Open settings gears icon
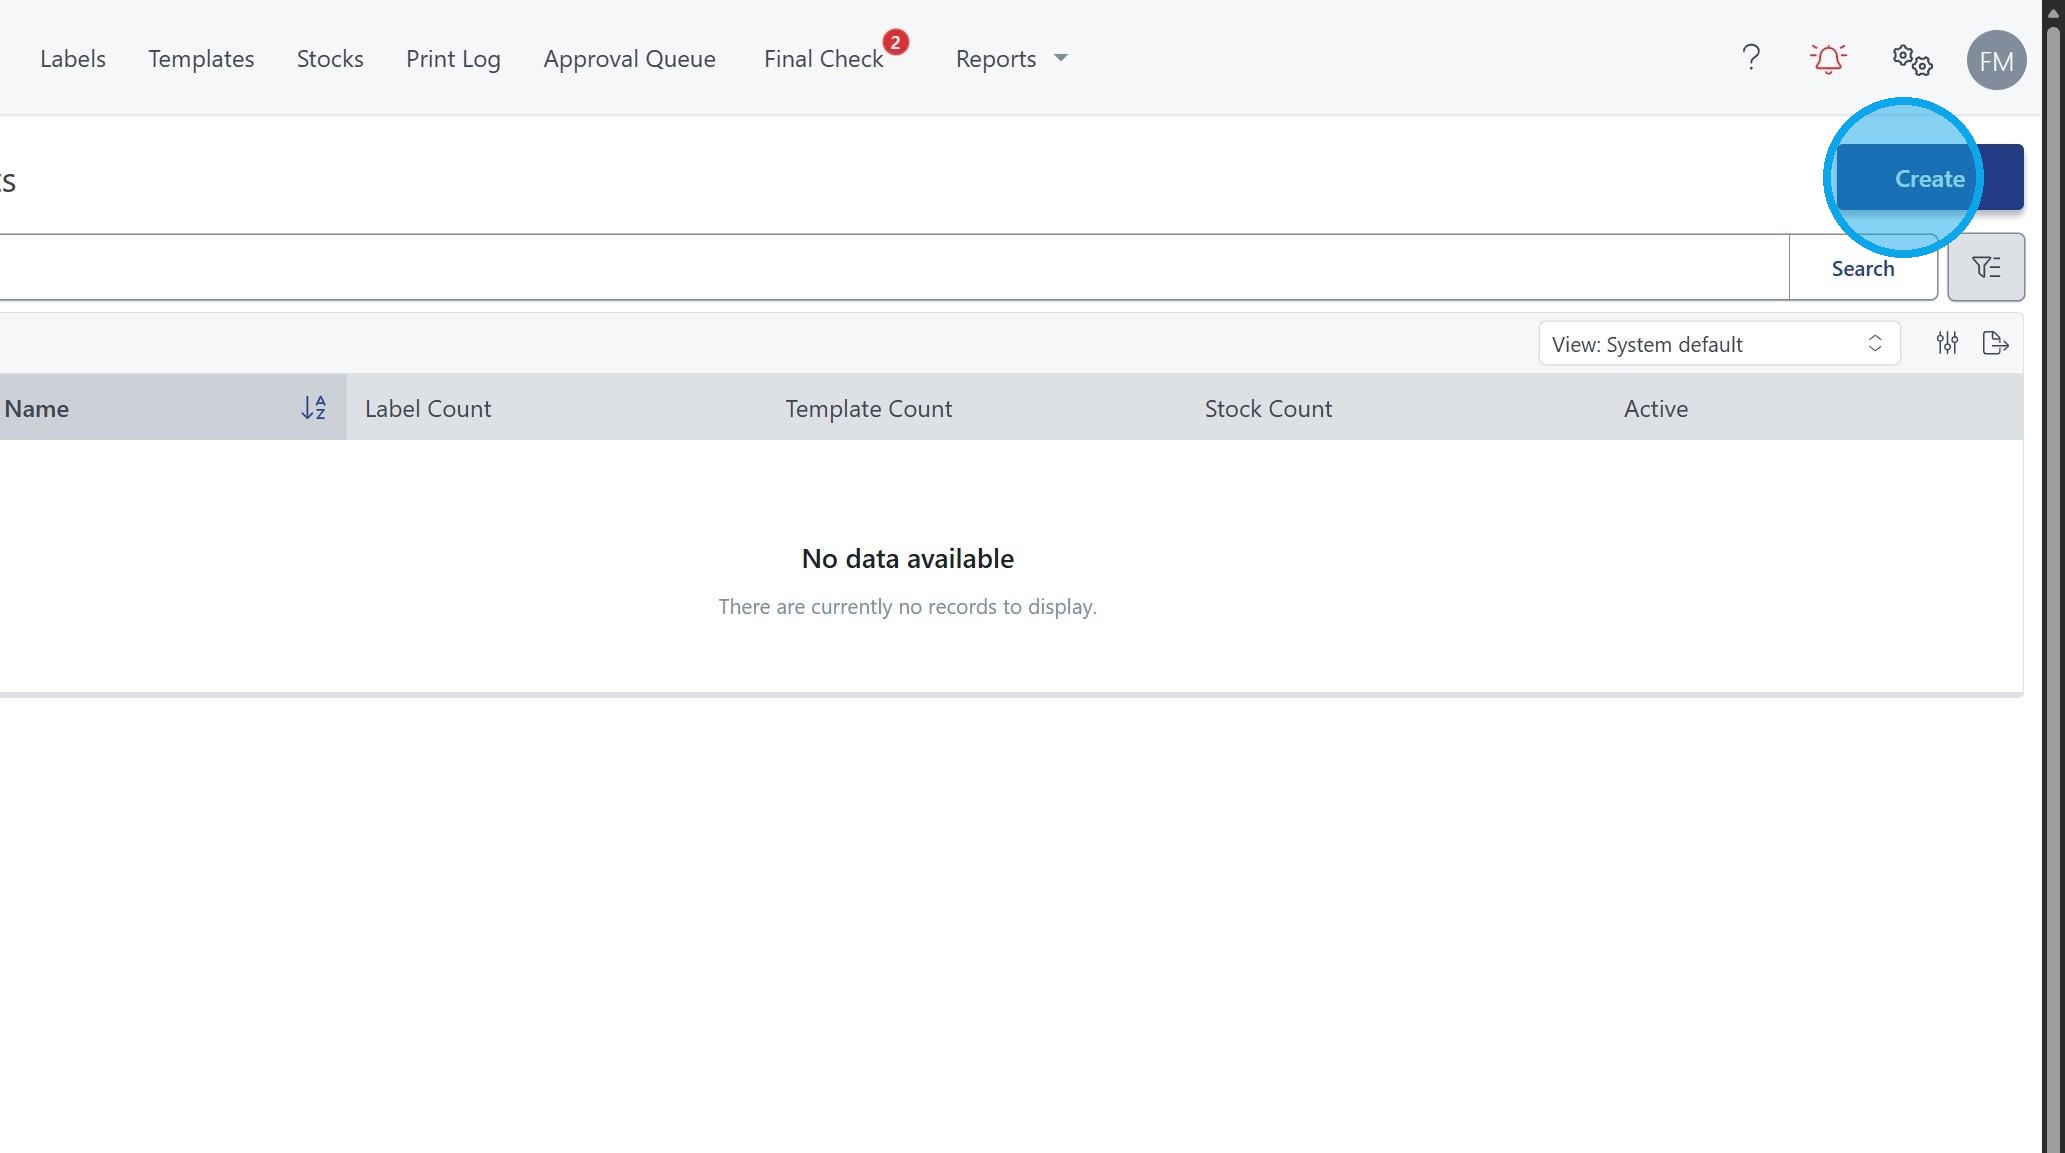The width and height of the screenshot is (2065, 1153). [x=1912, y=60]
